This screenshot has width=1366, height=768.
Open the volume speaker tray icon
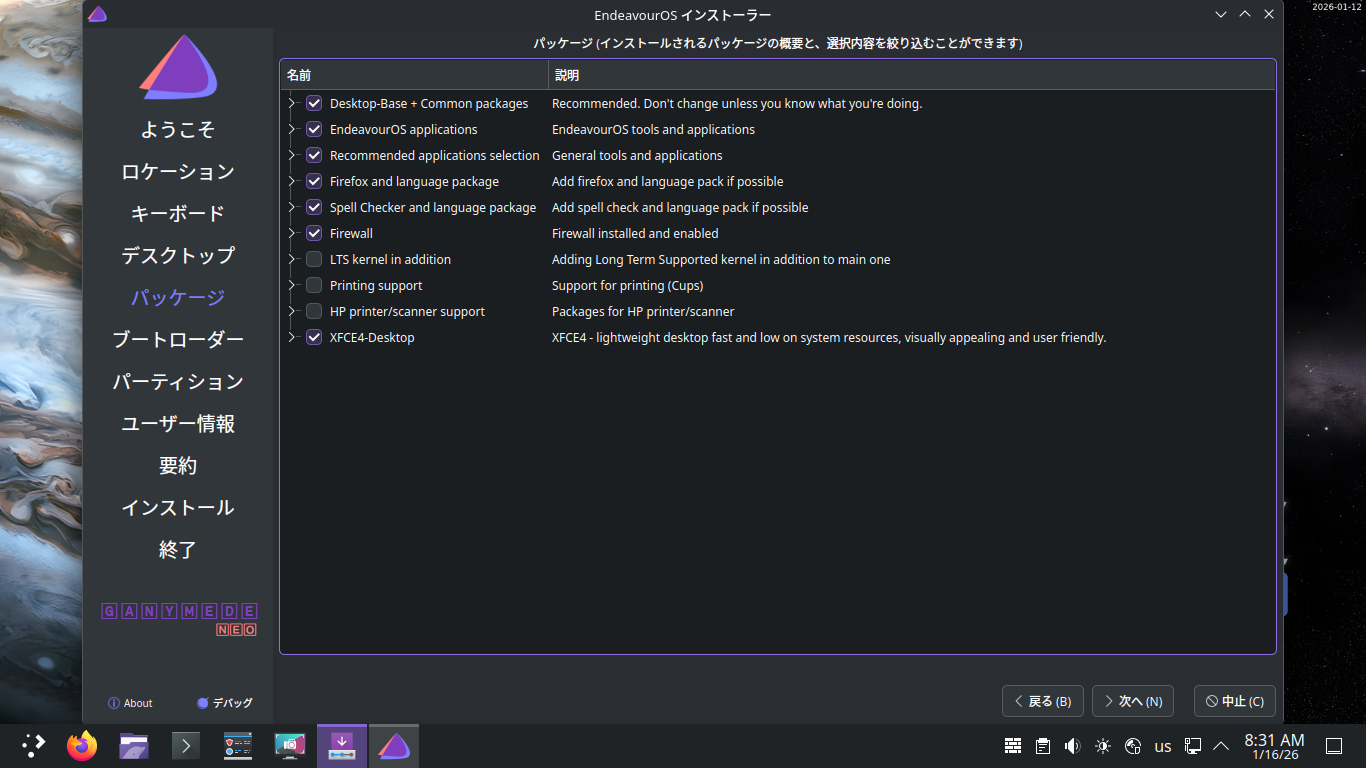(x=1073, y=746)
